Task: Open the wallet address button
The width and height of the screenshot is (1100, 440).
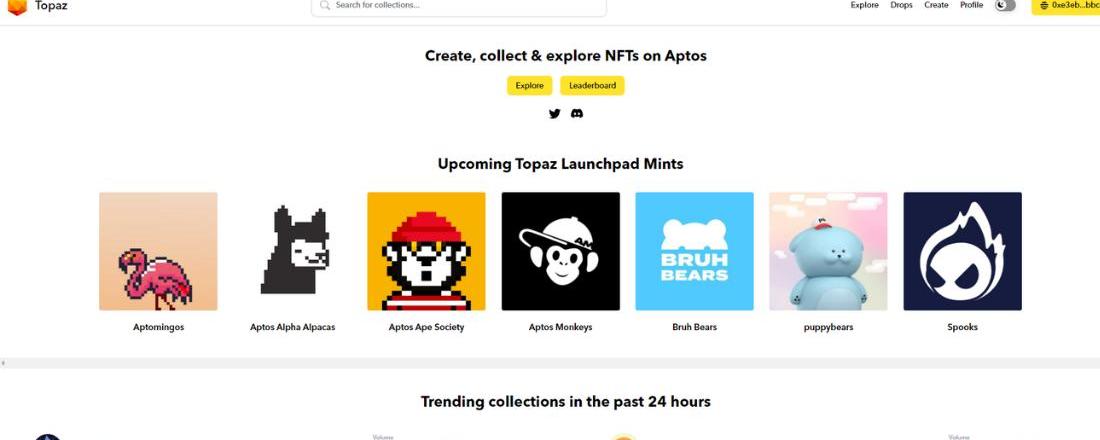Action: tap(1066, 6)
